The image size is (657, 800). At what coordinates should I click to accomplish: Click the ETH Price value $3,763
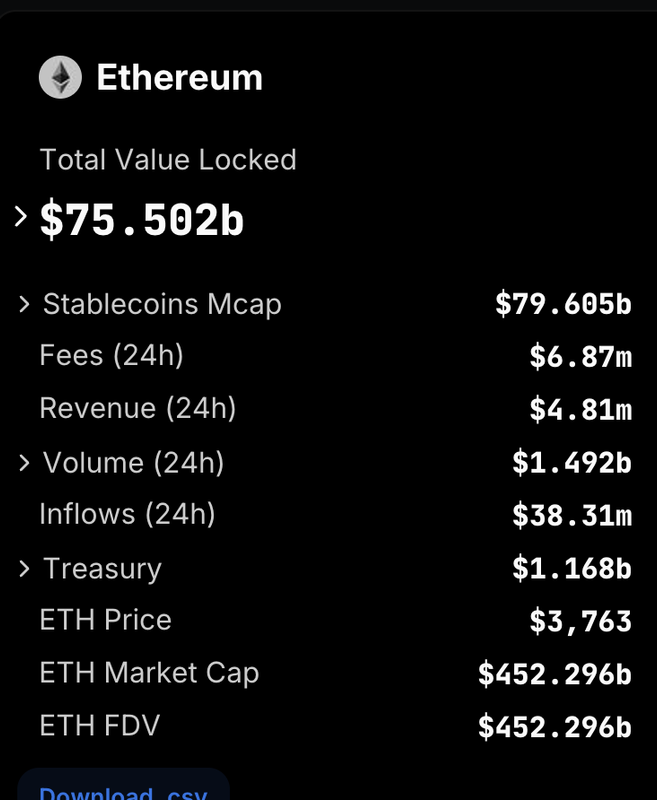click(x=580, y=621)
